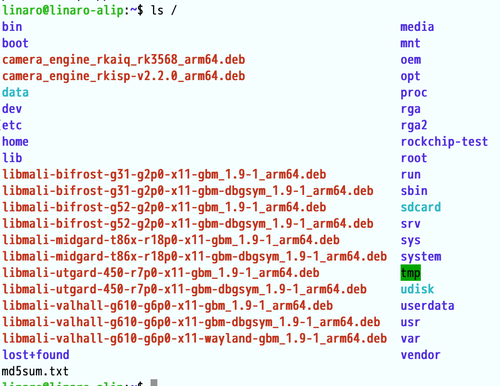Viewport: 500px width, 386px height.
Task: Click the rga2 directory entry
Action: click(414, 125)
